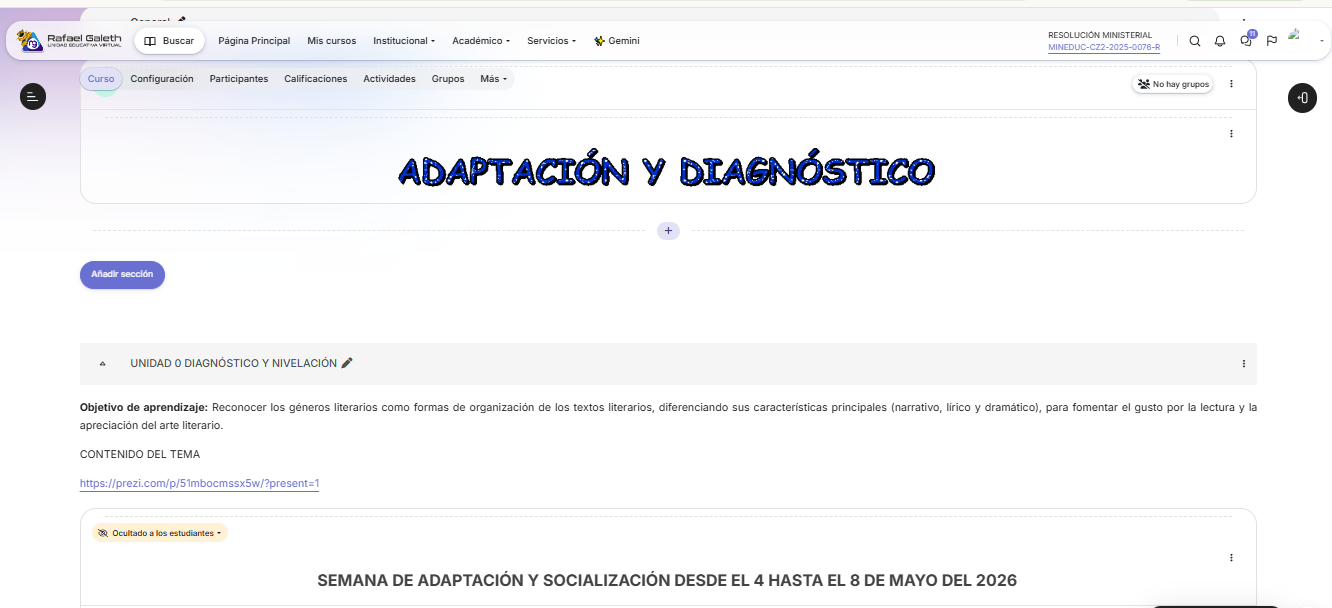1332x608 pixels.
Task: Toggle 'Ocultado a los estudiantes' visibility badge
Action: (x=160, y=533)
